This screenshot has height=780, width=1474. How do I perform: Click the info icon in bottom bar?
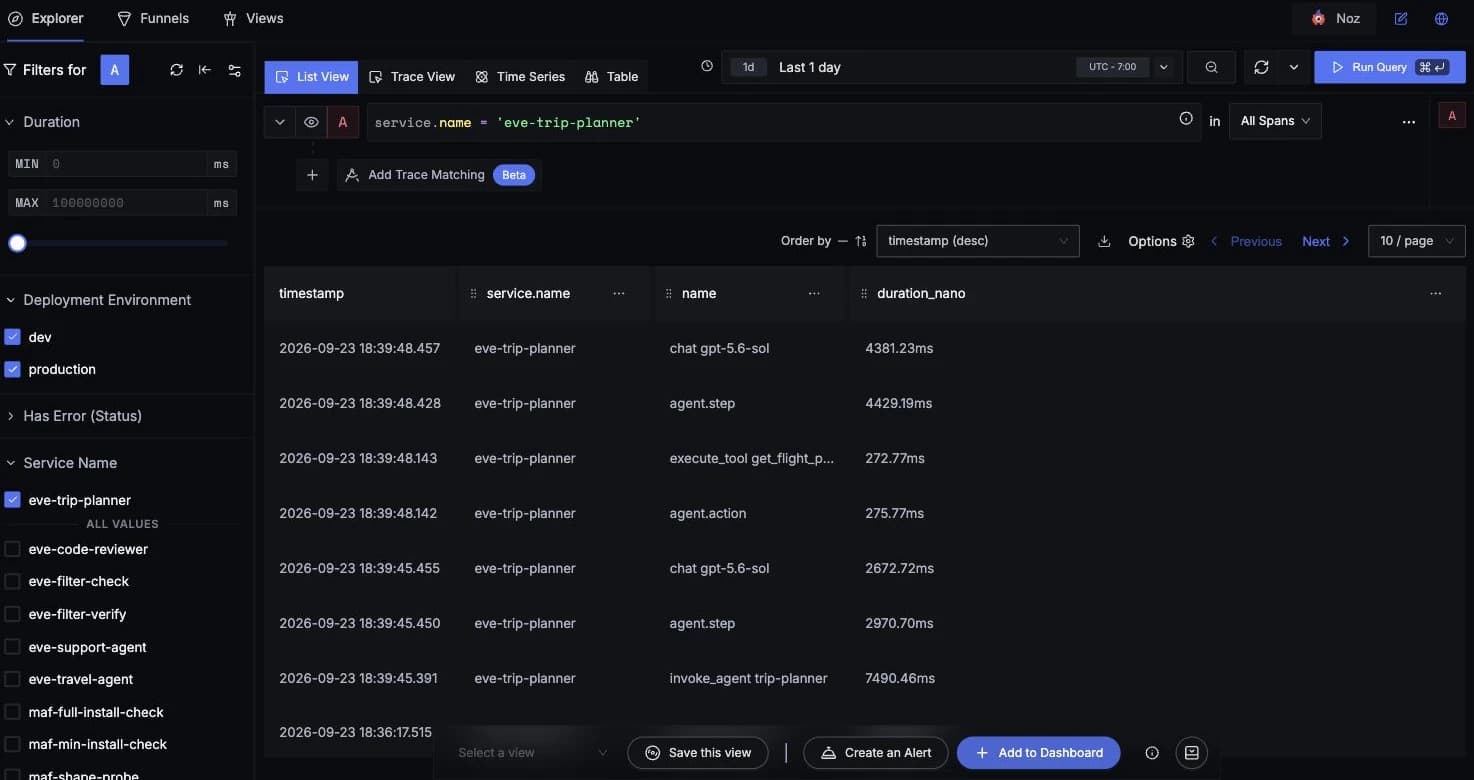pyautogui.click(x=1152, y=753)
